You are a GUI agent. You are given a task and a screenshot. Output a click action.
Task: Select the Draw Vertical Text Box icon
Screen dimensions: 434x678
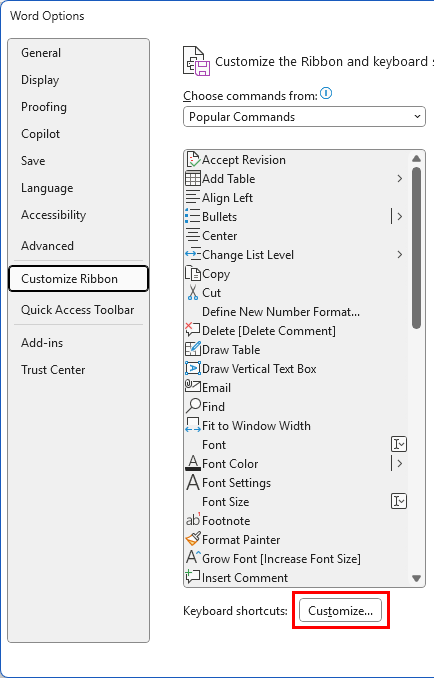[193, 368]
